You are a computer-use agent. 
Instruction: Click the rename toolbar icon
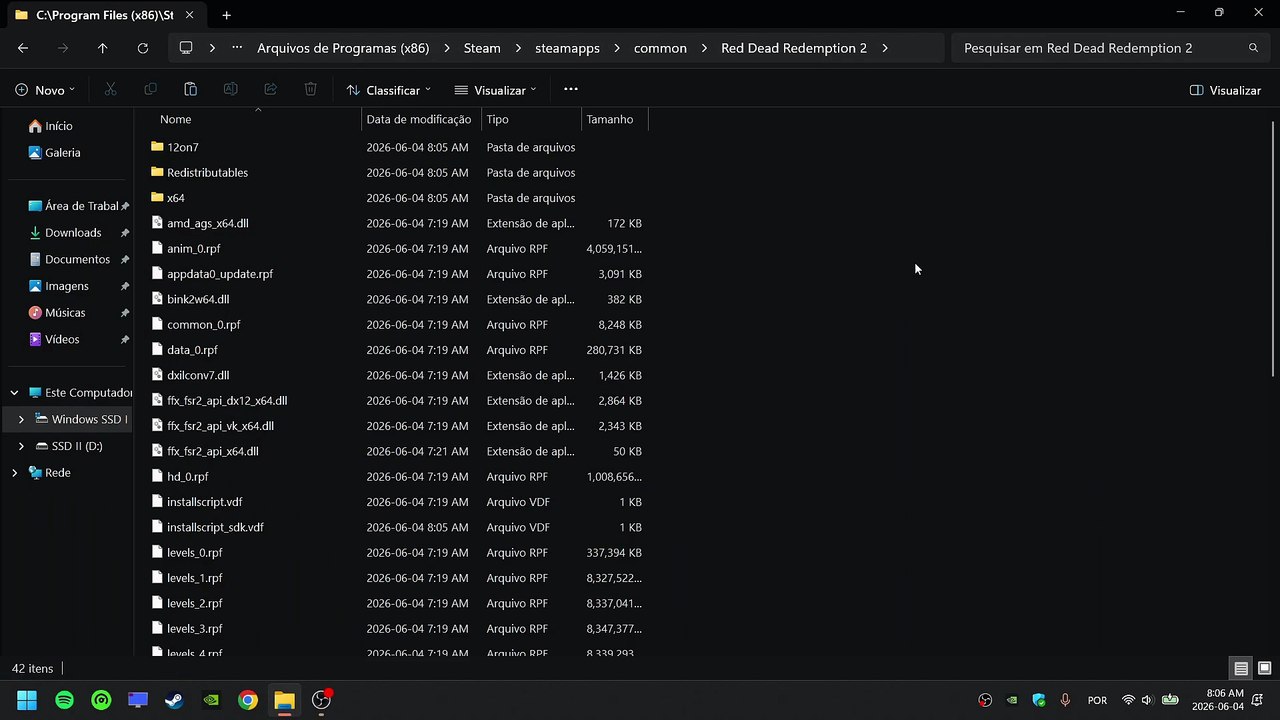pos(230,90)
